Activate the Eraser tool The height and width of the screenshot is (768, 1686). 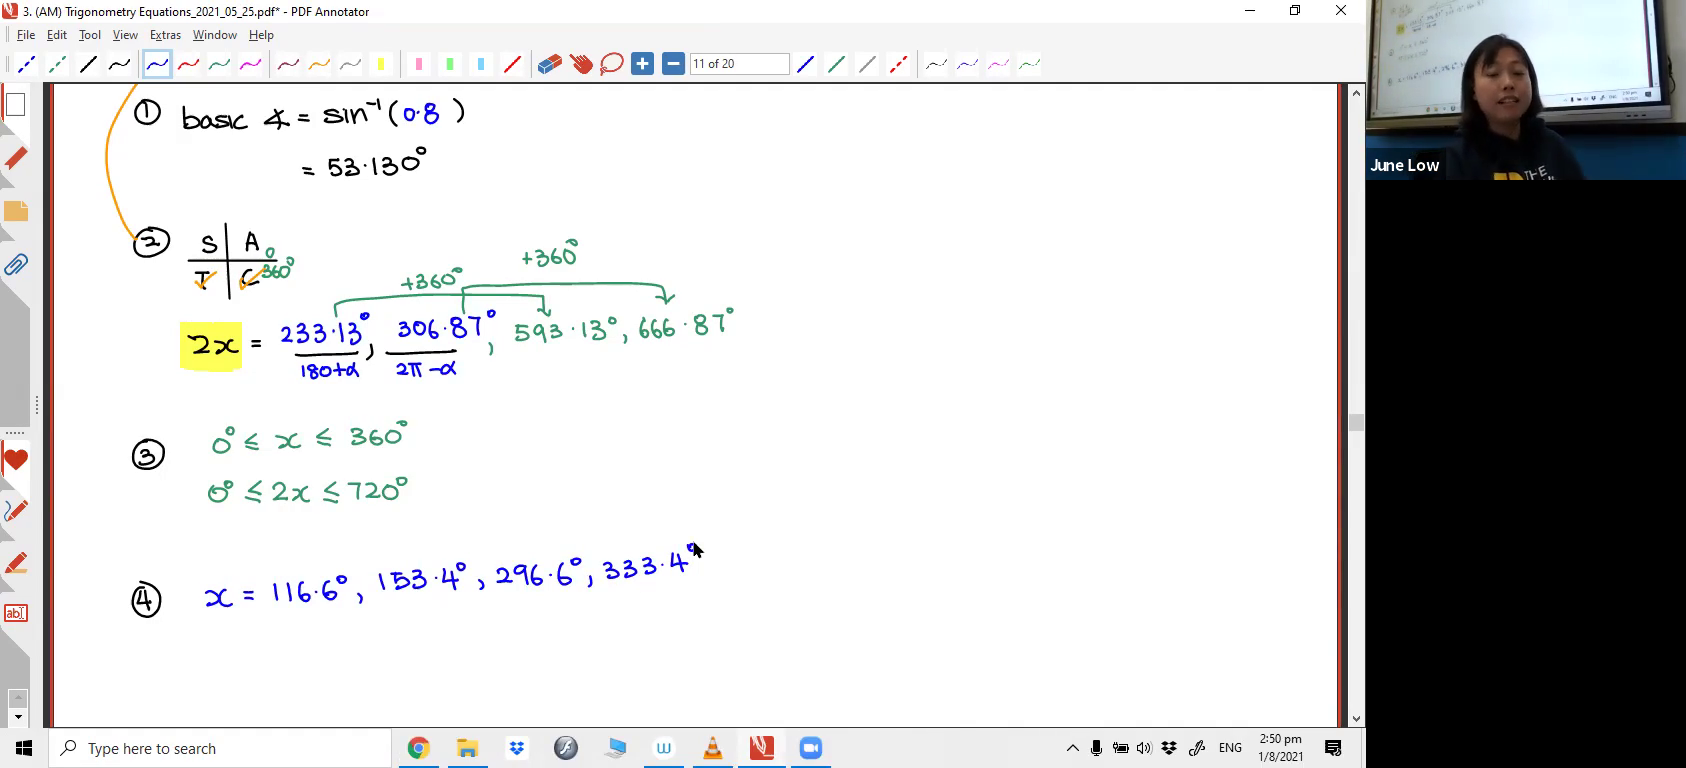pyautogui.click(x=549, y=64)
